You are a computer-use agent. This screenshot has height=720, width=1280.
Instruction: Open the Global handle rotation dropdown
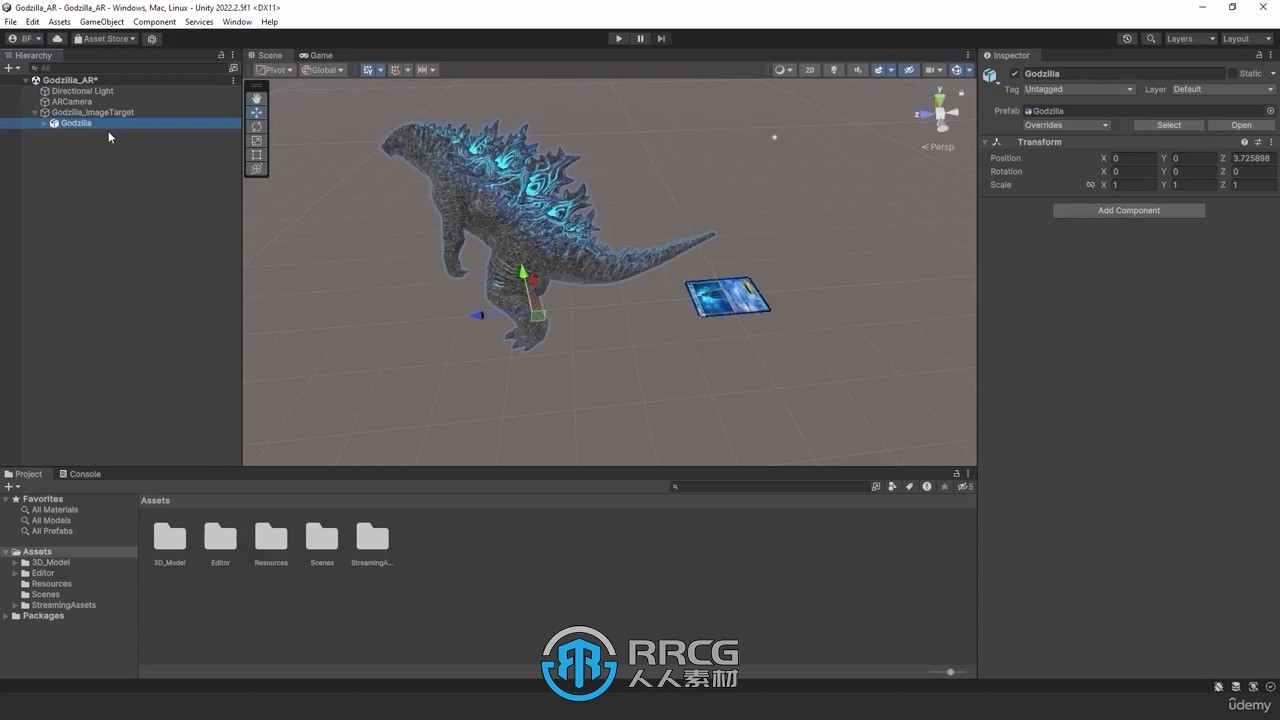[323, 70]
